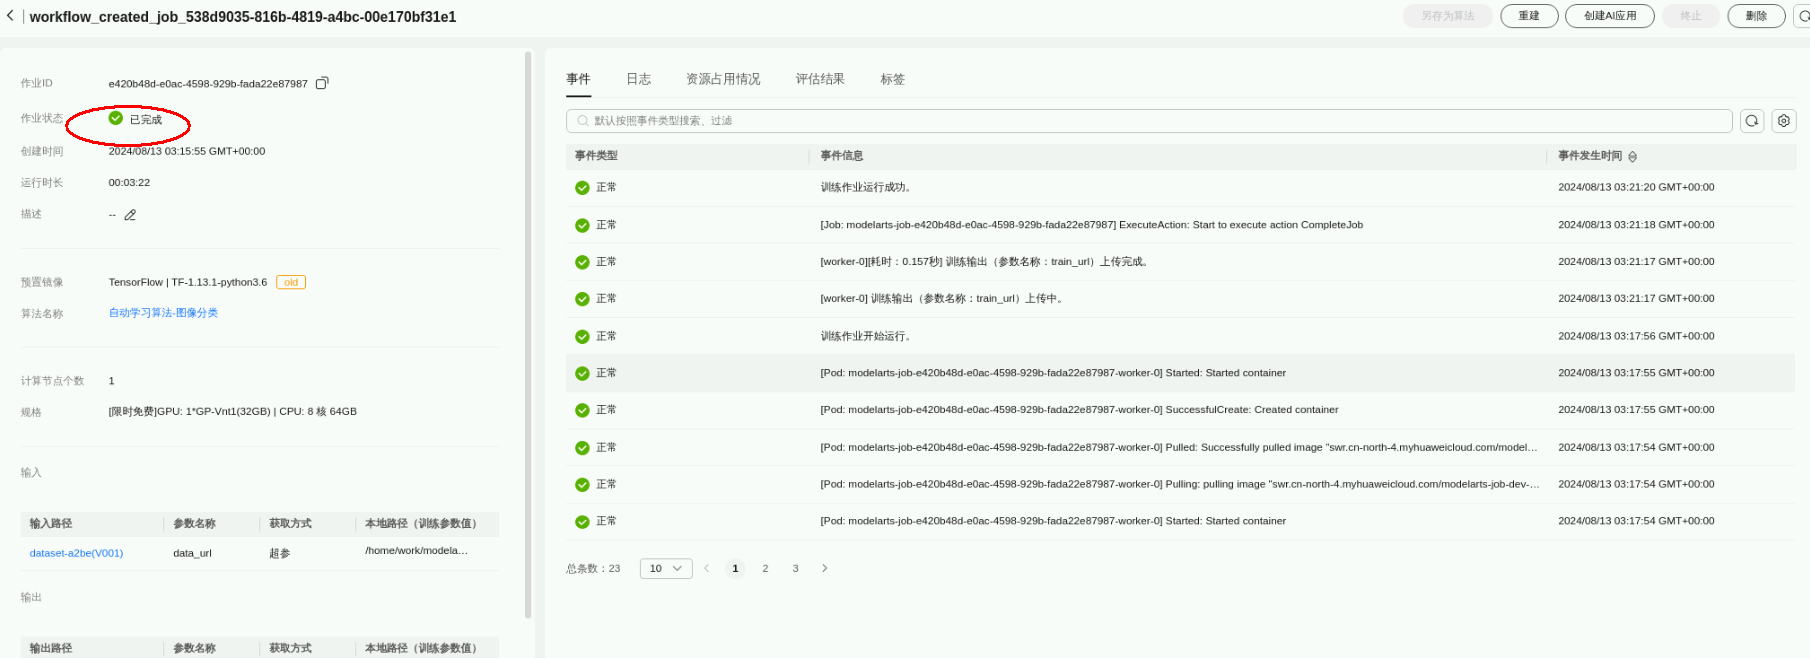This screenshot has height=658, width=1810.
Task: Click the event search filter input field
Action: (x=1150, y=121)
